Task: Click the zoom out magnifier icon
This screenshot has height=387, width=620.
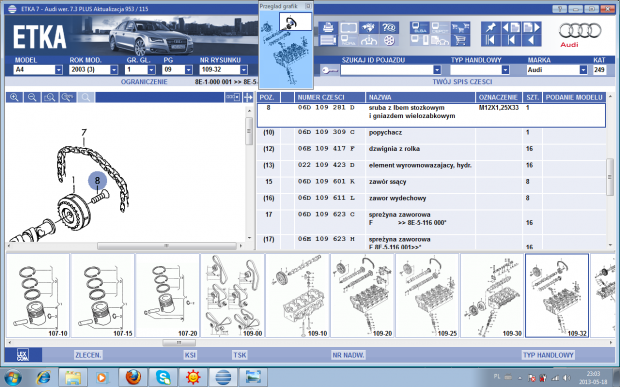Action: (x=32, y=97)
